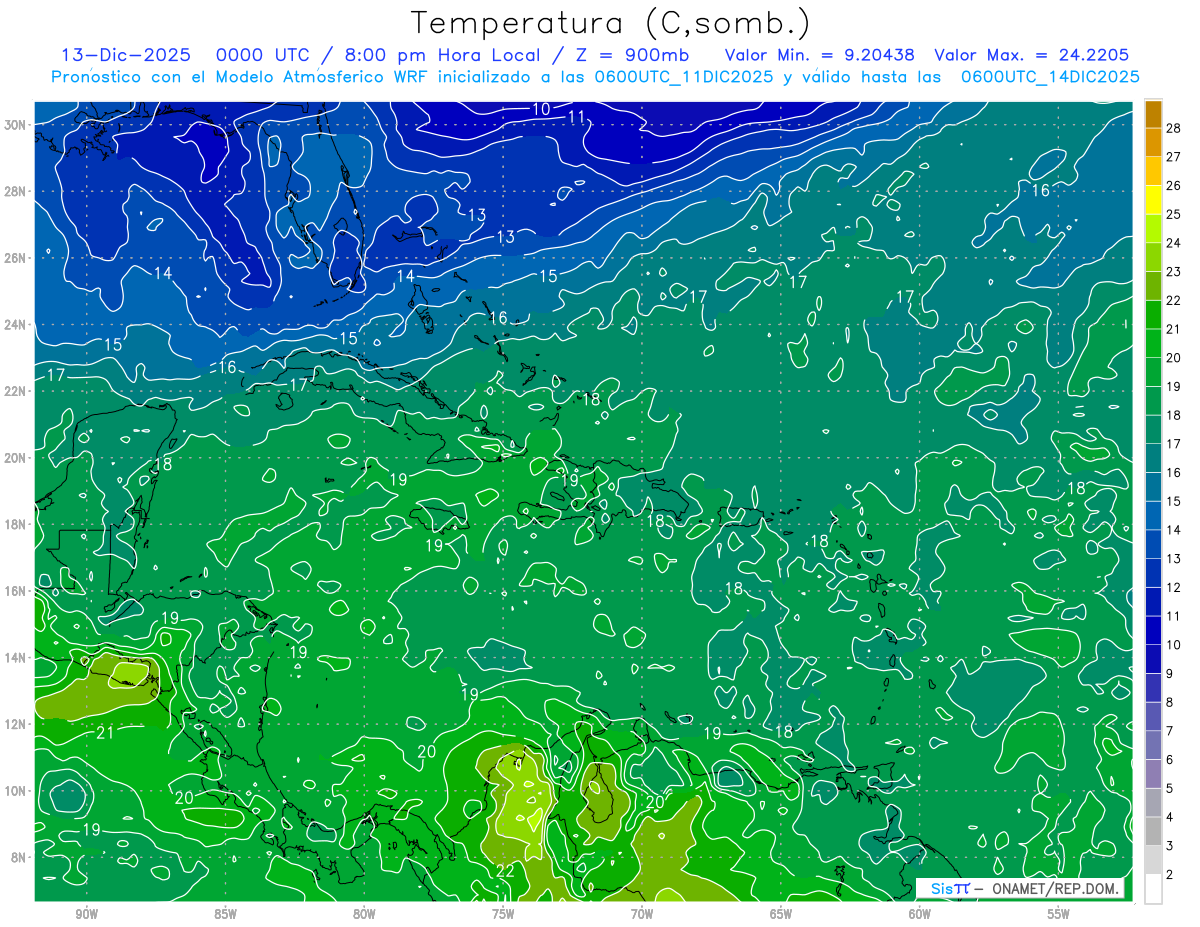Screen dimensions: 1200x927
Task: Click the "14N" latitude axis label
Action: point(17,658)
